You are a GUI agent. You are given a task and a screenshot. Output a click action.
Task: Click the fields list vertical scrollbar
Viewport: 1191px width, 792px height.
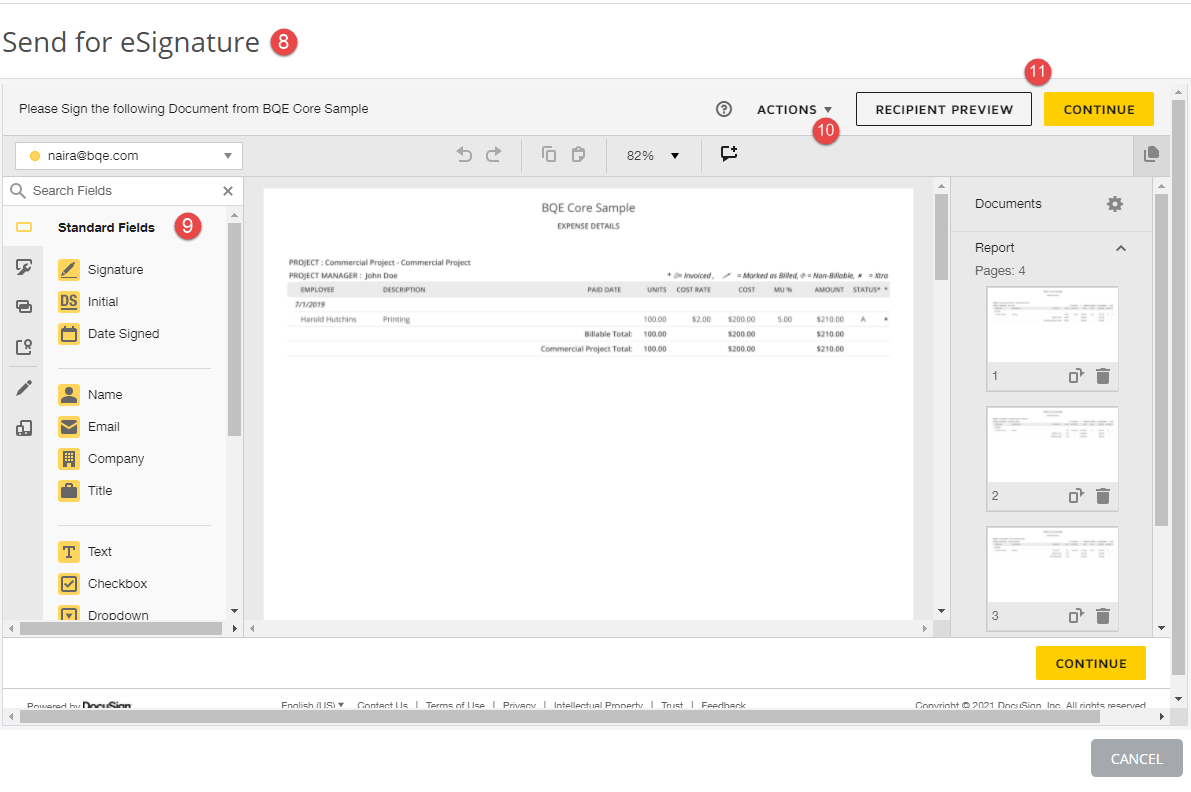[x=234, y=330]
